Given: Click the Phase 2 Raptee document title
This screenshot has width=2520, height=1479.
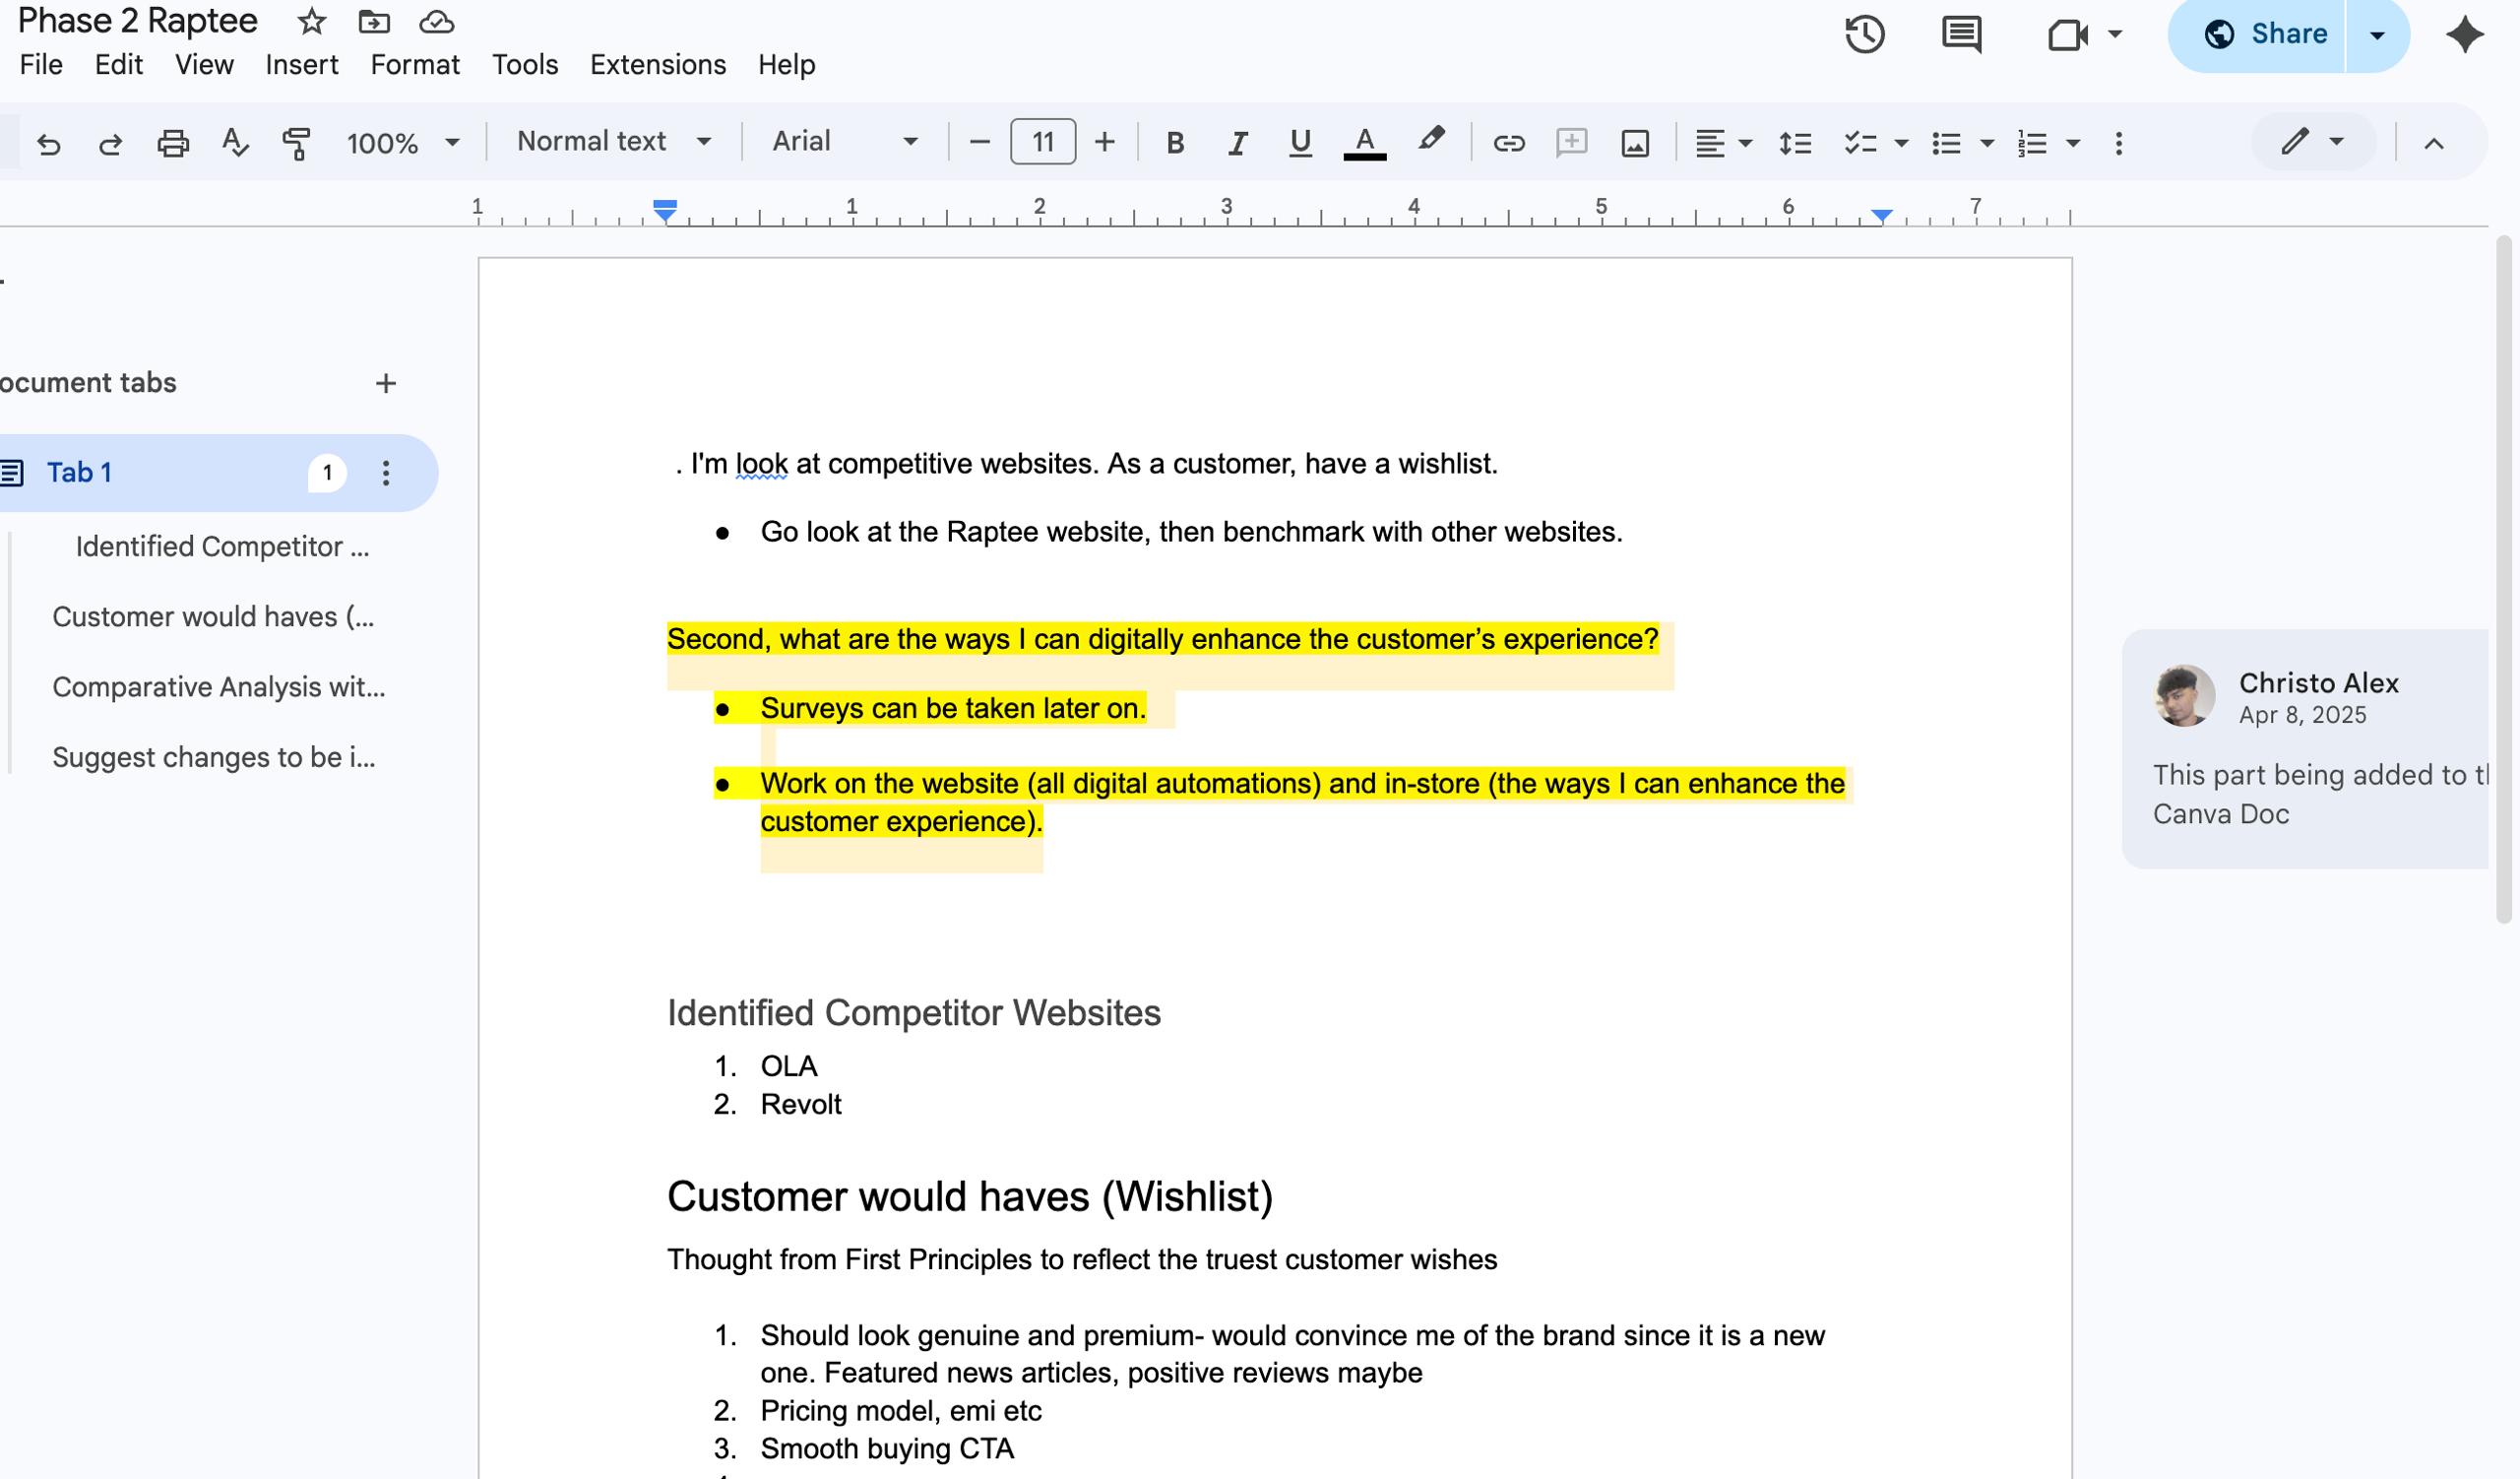Looking at the screenshot, I should pyautogui.click(x=138, y=21).
